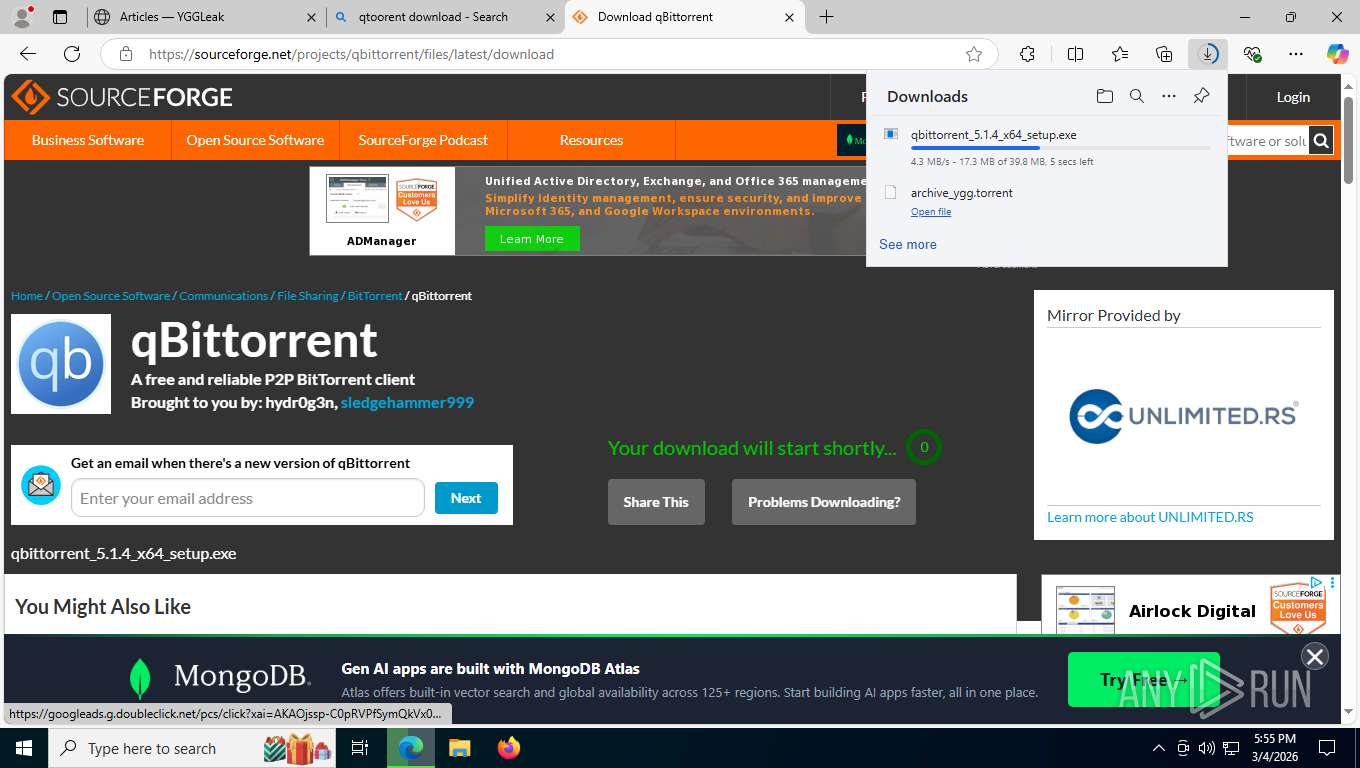
Task: Click the MongoDB Try Free button
Action: (x=1144, y=680)
